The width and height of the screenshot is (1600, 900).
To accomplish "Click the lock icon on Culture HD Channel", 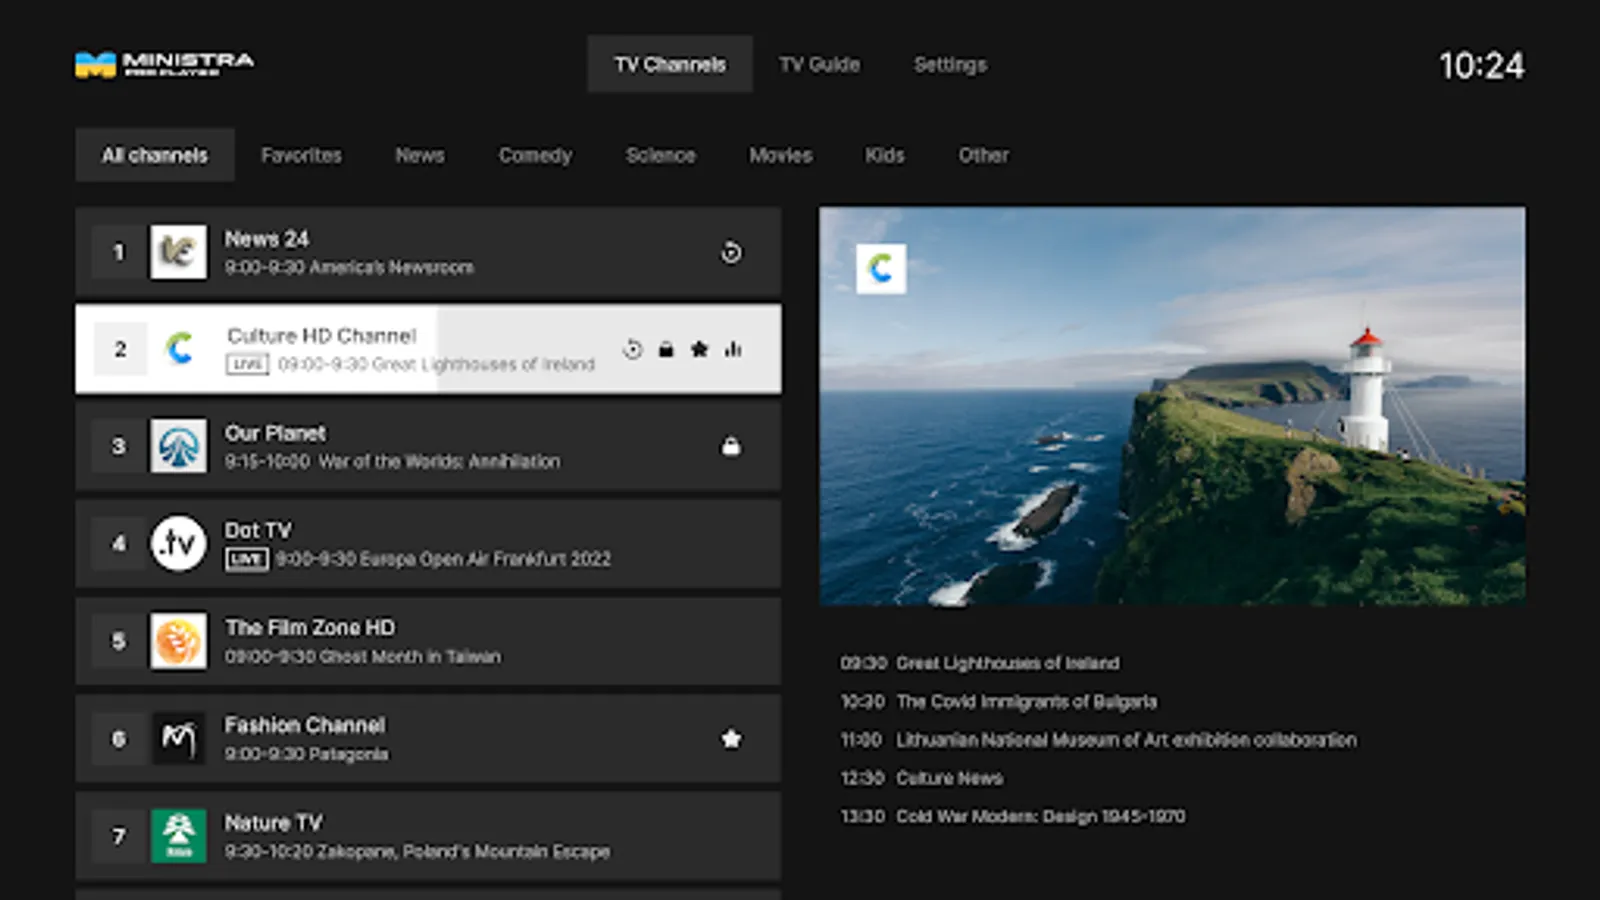I will pos(666,349).
